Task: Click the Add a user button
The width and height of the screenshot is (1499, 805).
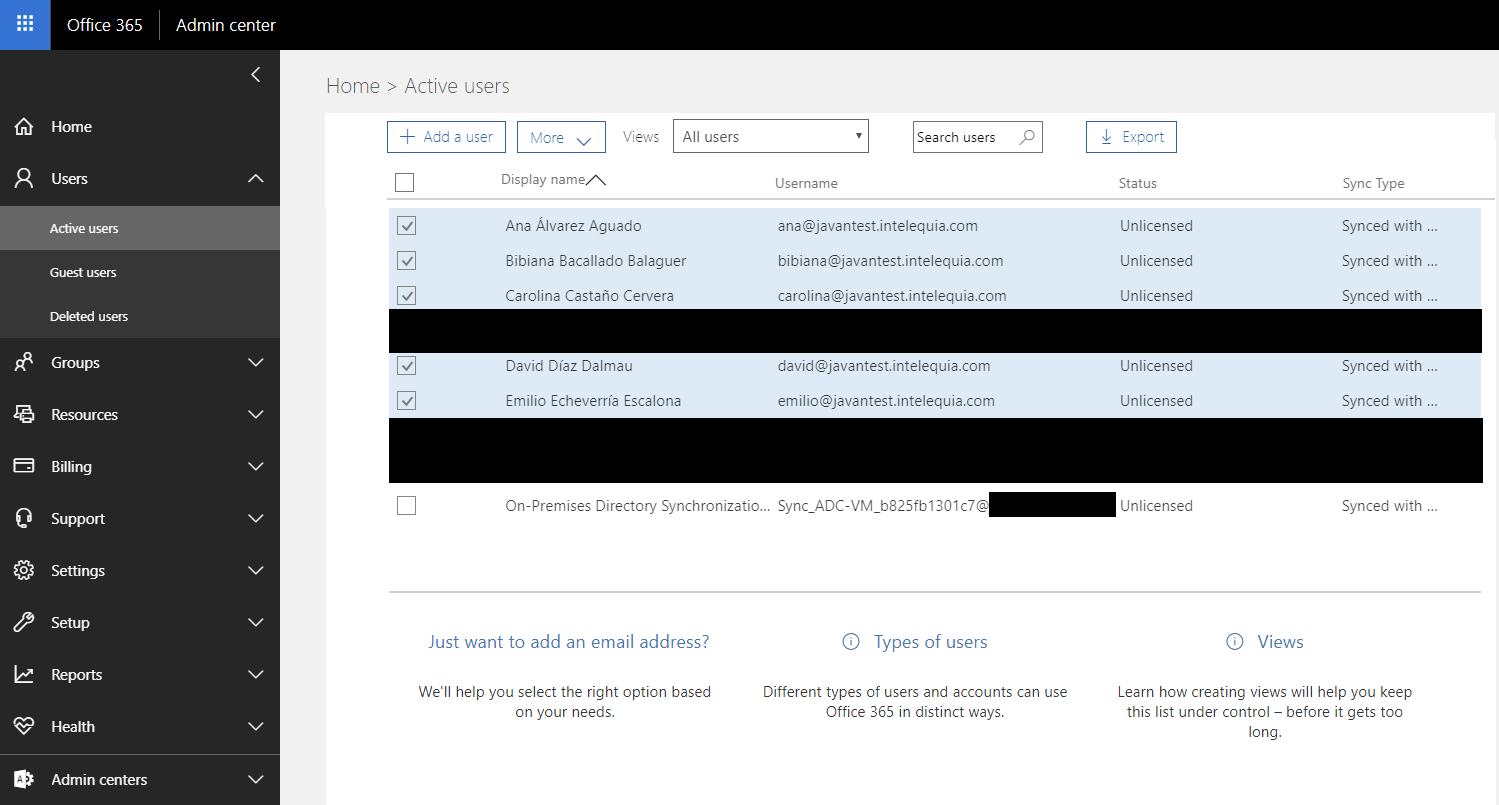Action: [x=446, y=136]
